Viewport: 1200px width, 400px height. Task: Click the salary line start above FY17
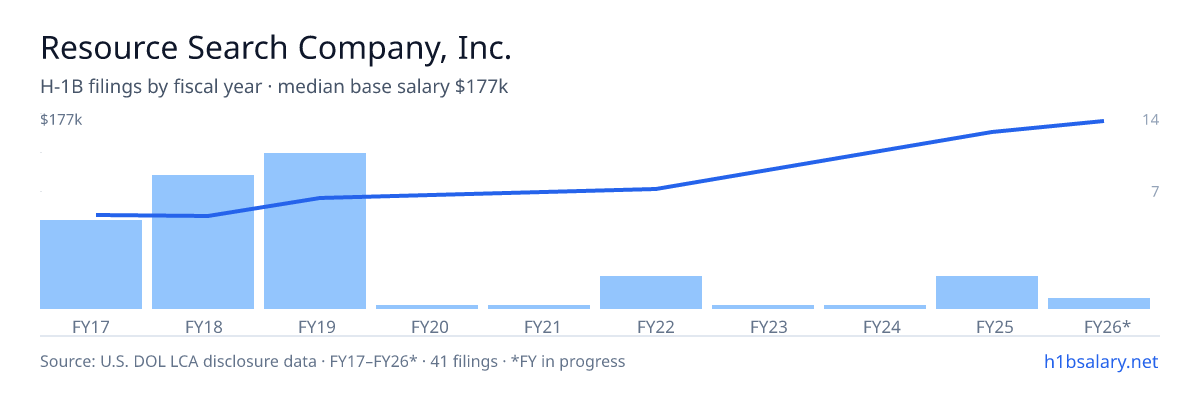tap(97, 214)
